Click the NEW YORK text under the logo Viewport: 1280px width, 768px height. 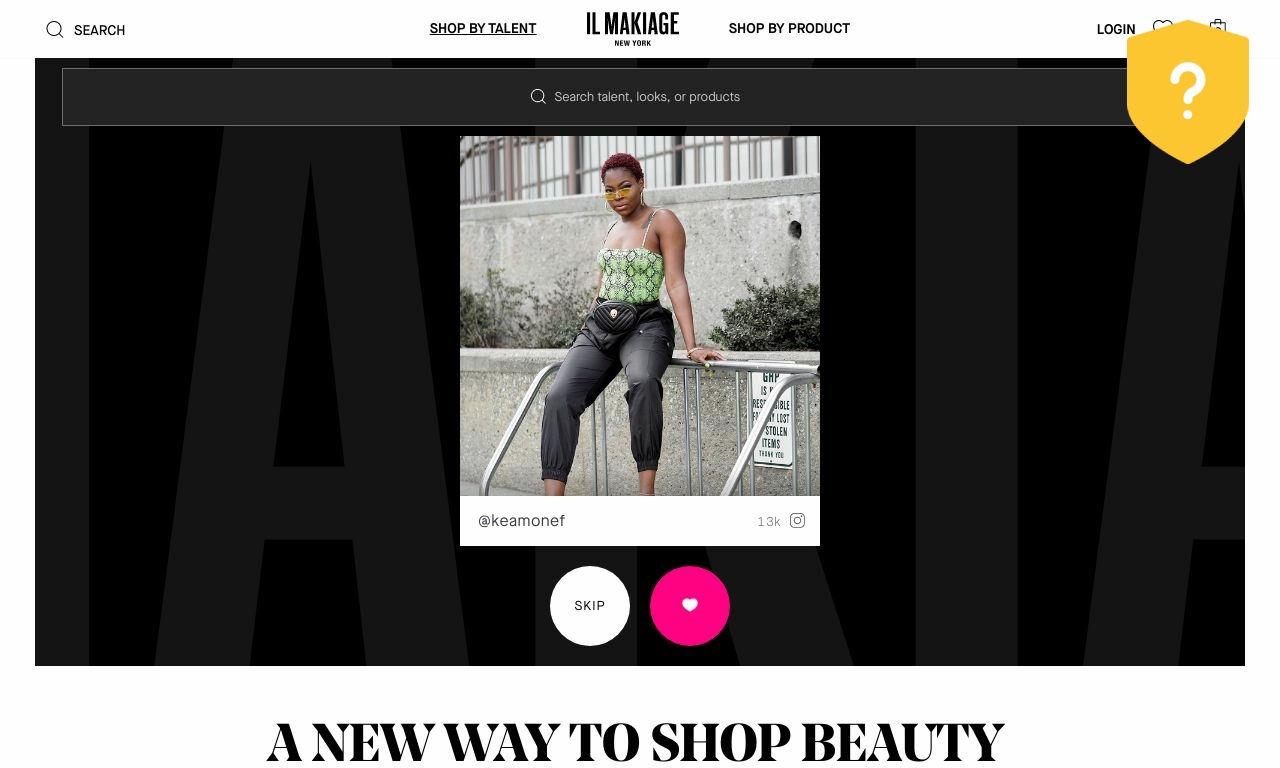(633, 43)
